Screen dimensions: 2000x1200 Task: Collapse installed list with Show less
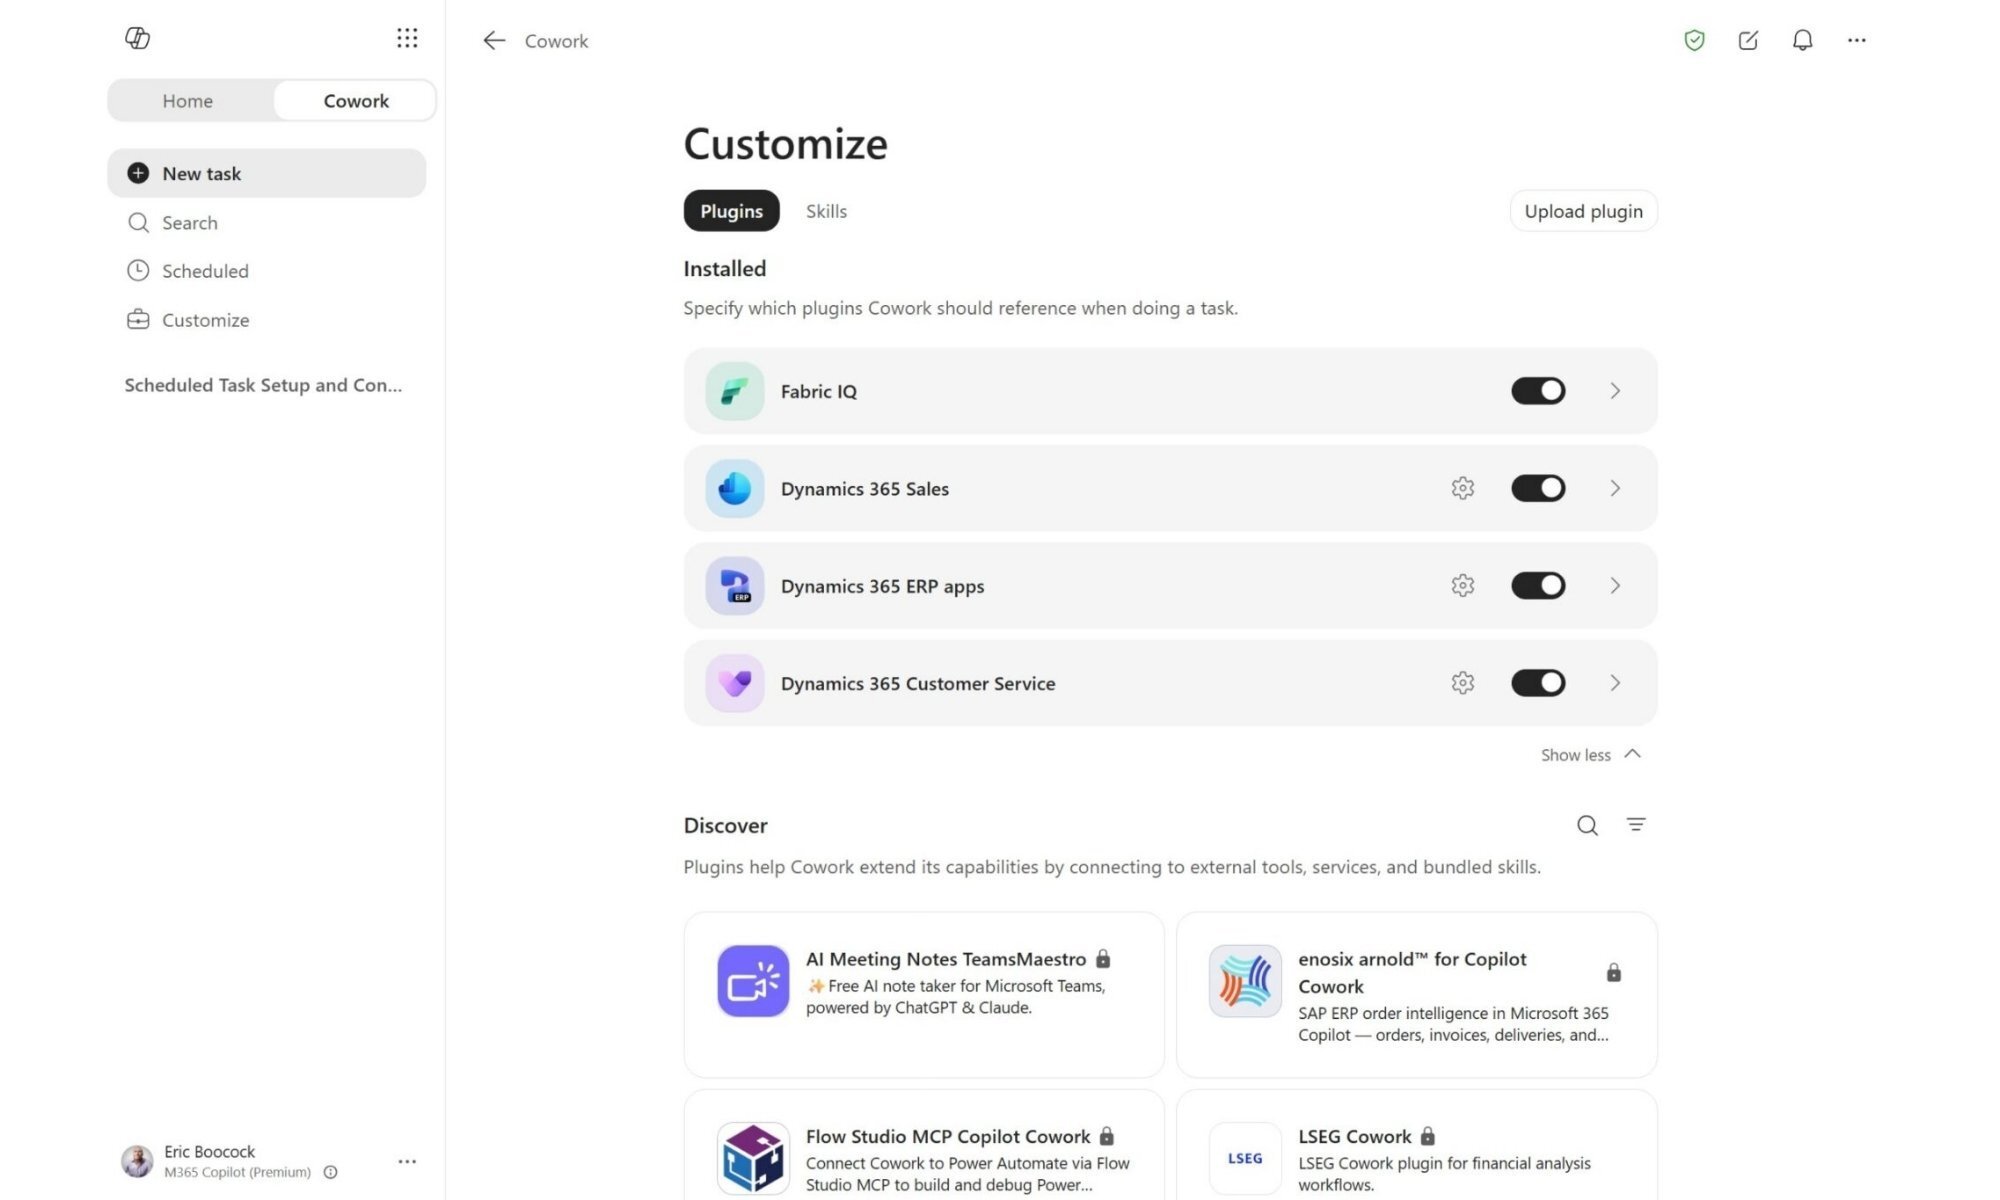click(1591, 755)
